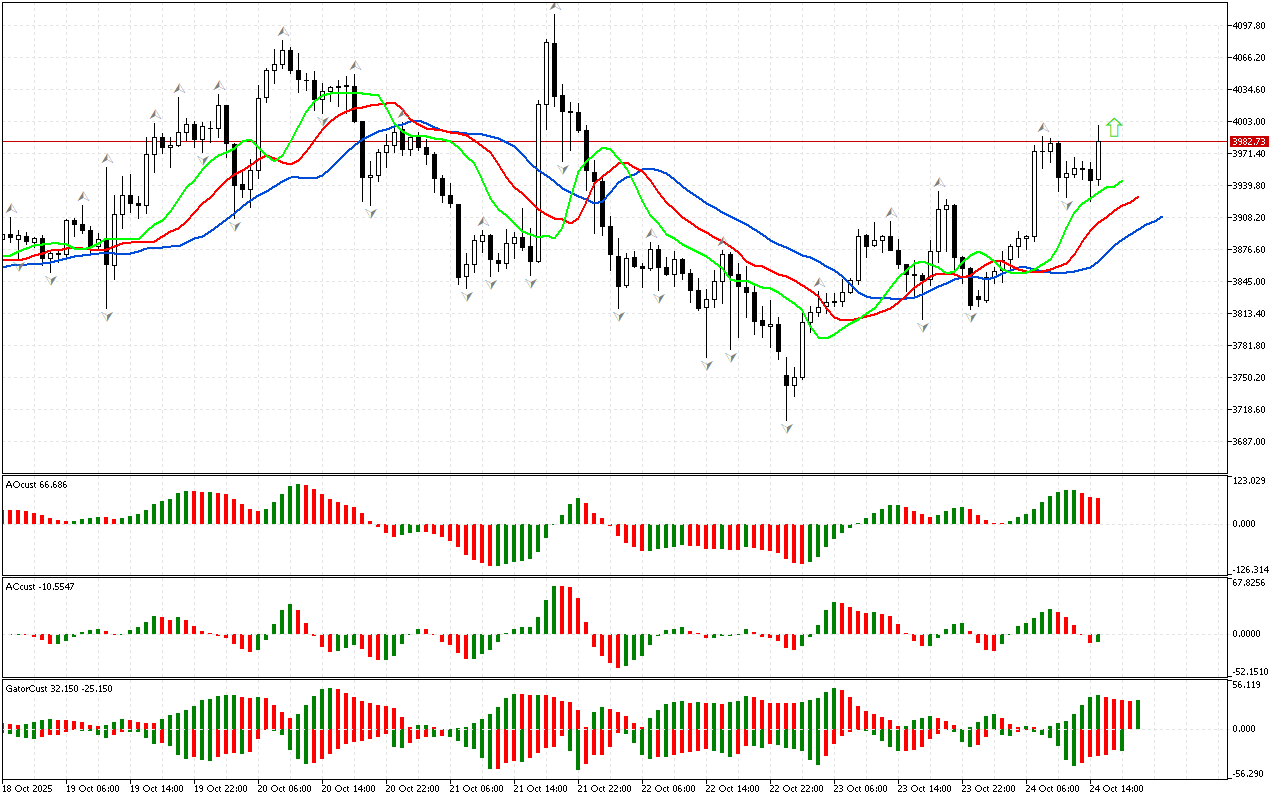
Task: Click the 3687.00 price scale label
Action: pyautogui.click(x=1250, y=442)
